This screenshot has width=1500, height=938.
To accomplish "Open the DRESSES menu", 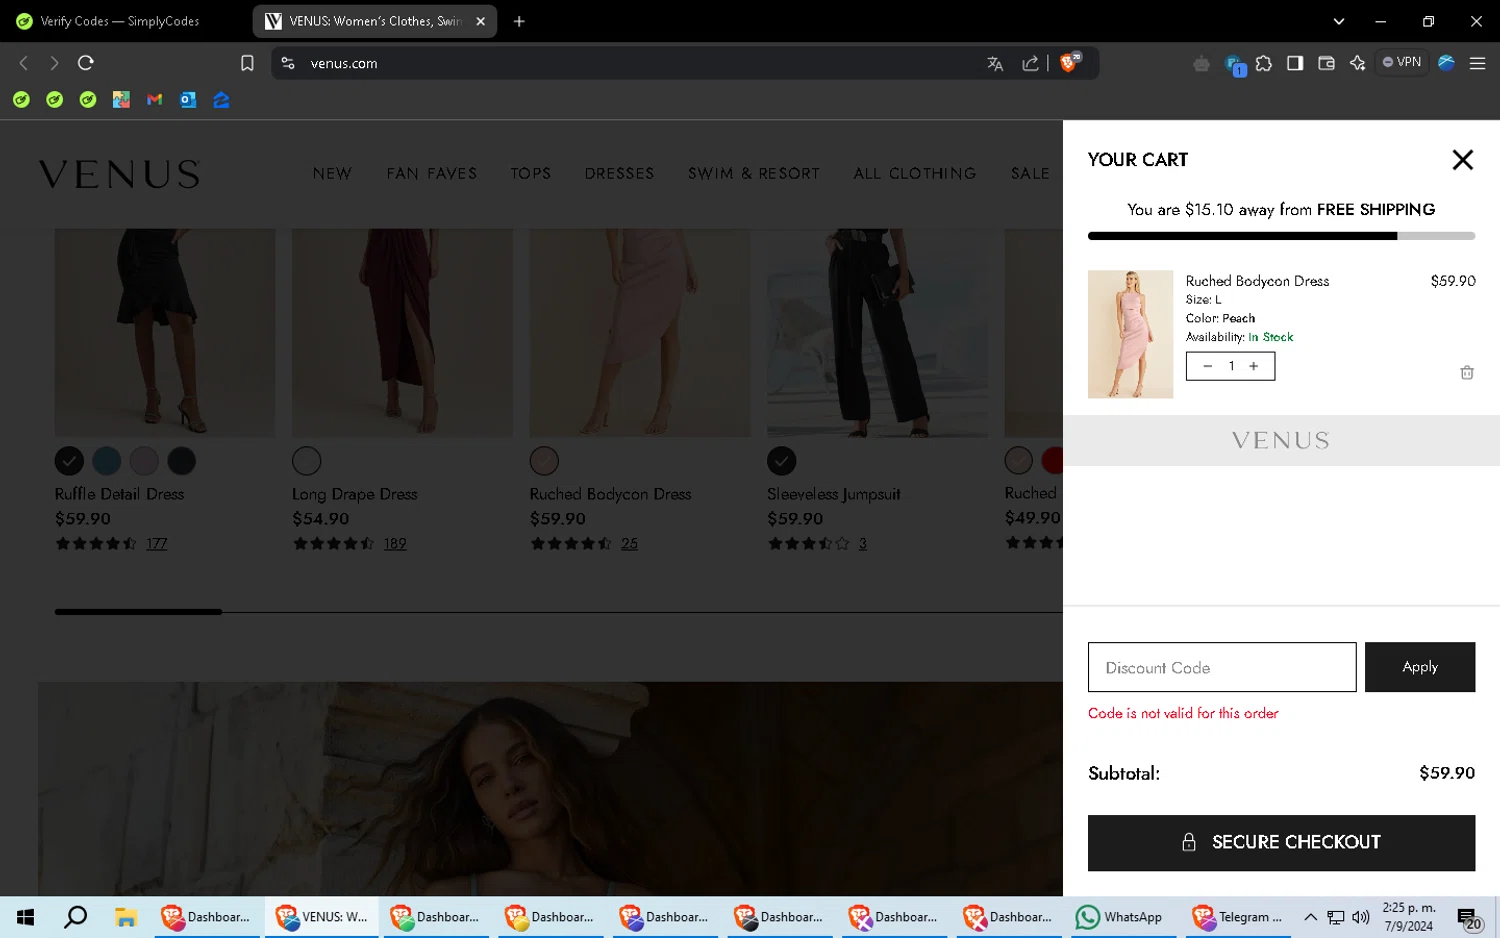I will 619,174.
